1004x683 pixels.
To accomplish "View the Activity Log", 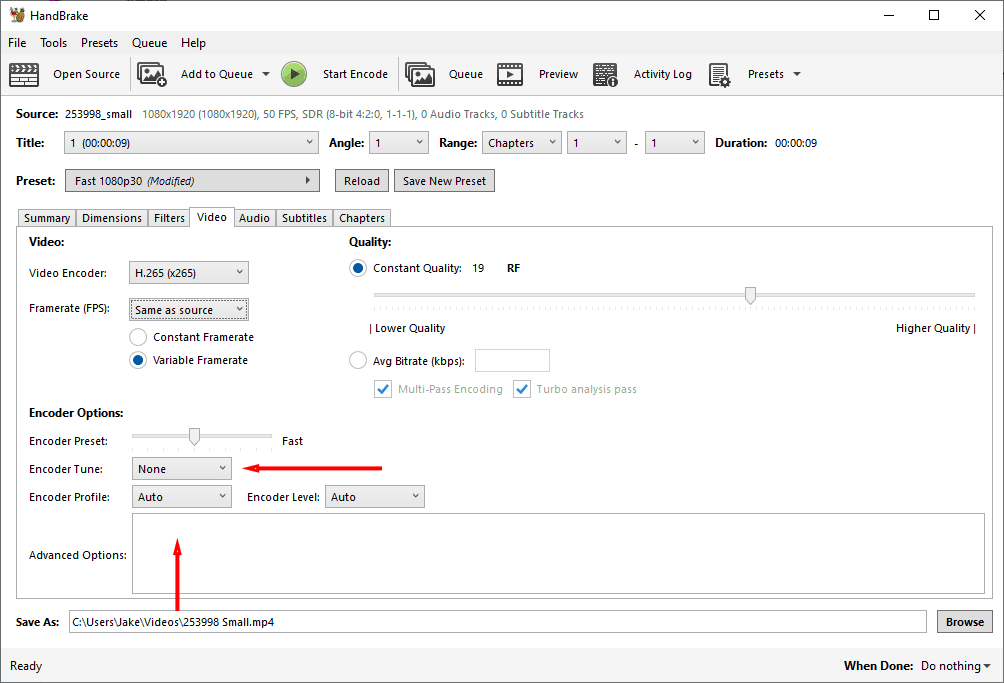I will (x=607, y=74).
